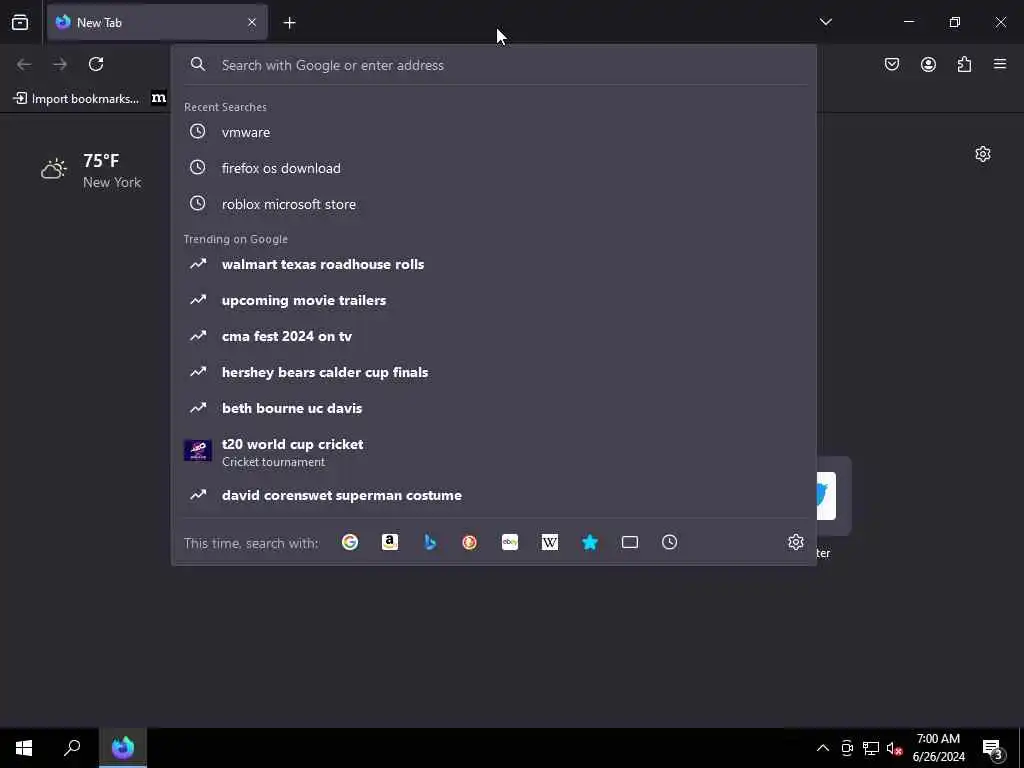The image size is (1024, 768).
Task: Open a new tab with plus button
Action: (289, 23)
